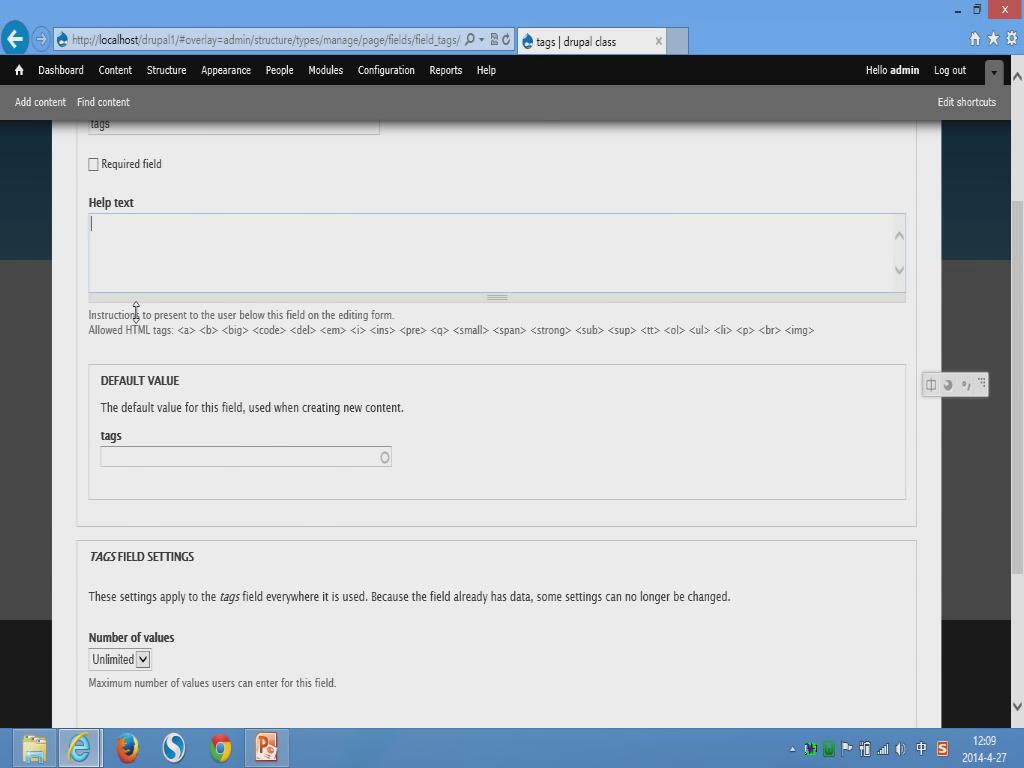Click the browser forward arrow button
This screenshot has width=1024, height=768.
tap(40, 39)
